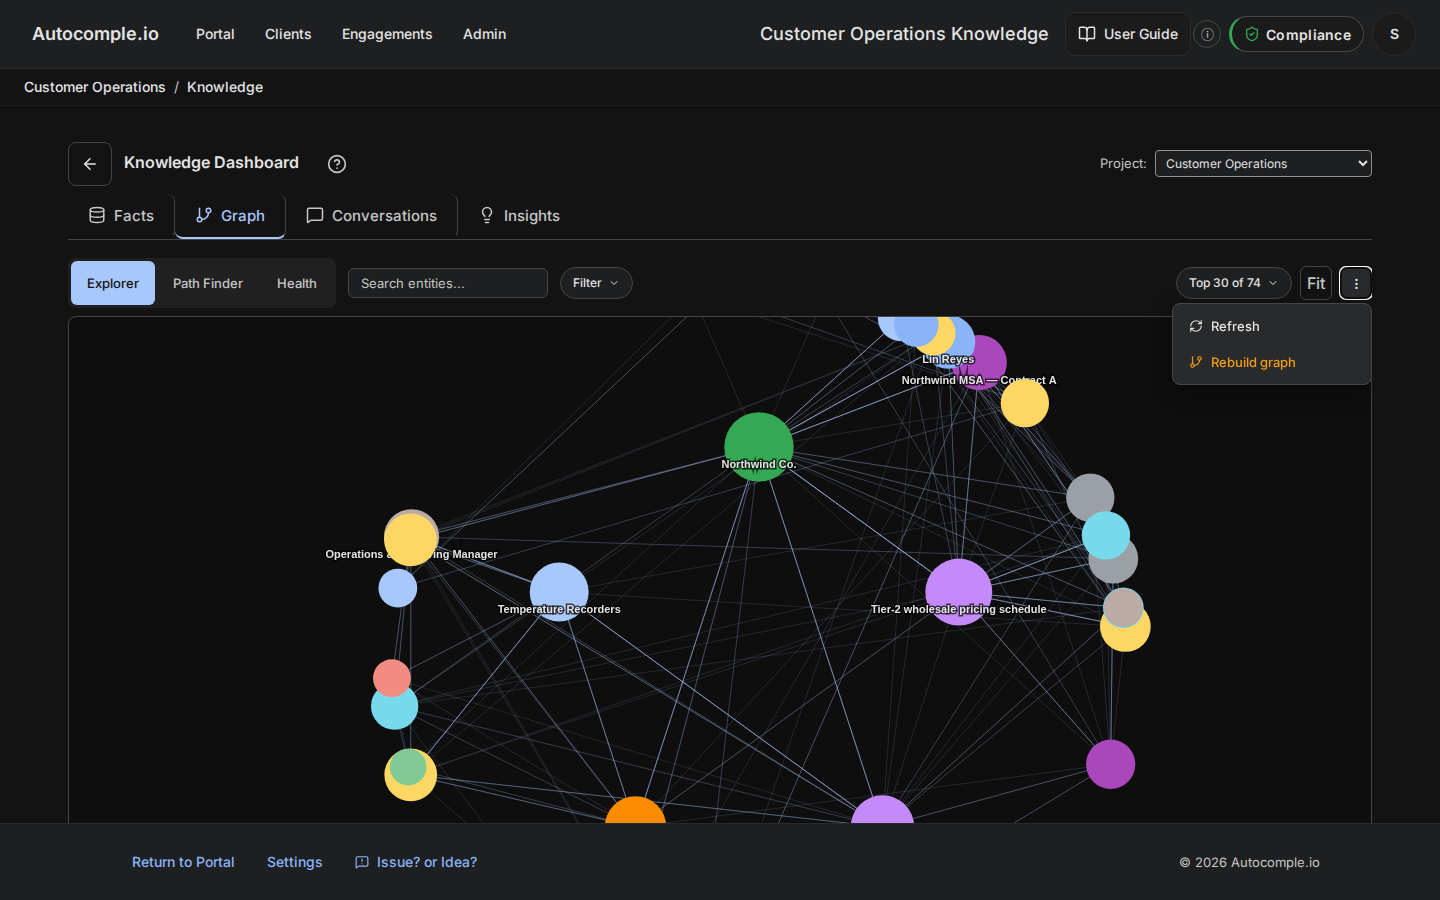
Task: Open the User Guide
Action: pos(1128,34)
